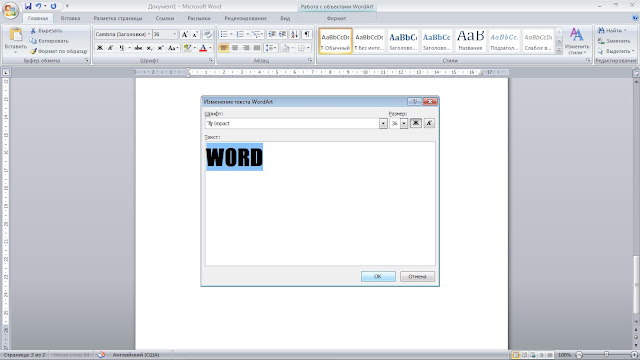
Task: Open ribbon font name dropdown (Cambria)
Action: (x=149, y=34)
